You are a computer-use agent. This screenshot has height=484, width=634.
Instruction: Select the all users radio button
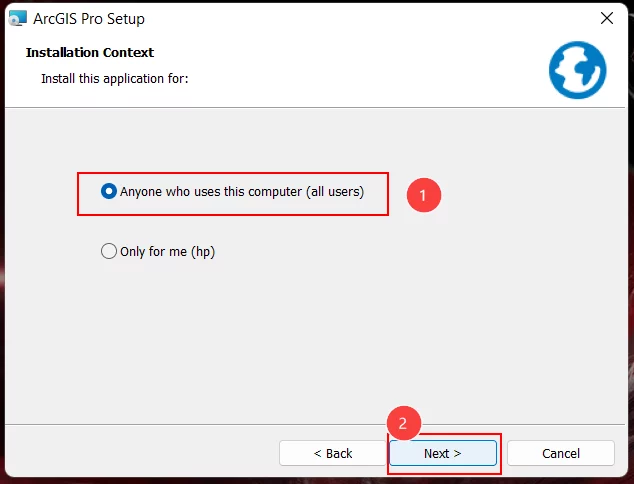click(109, 191)
